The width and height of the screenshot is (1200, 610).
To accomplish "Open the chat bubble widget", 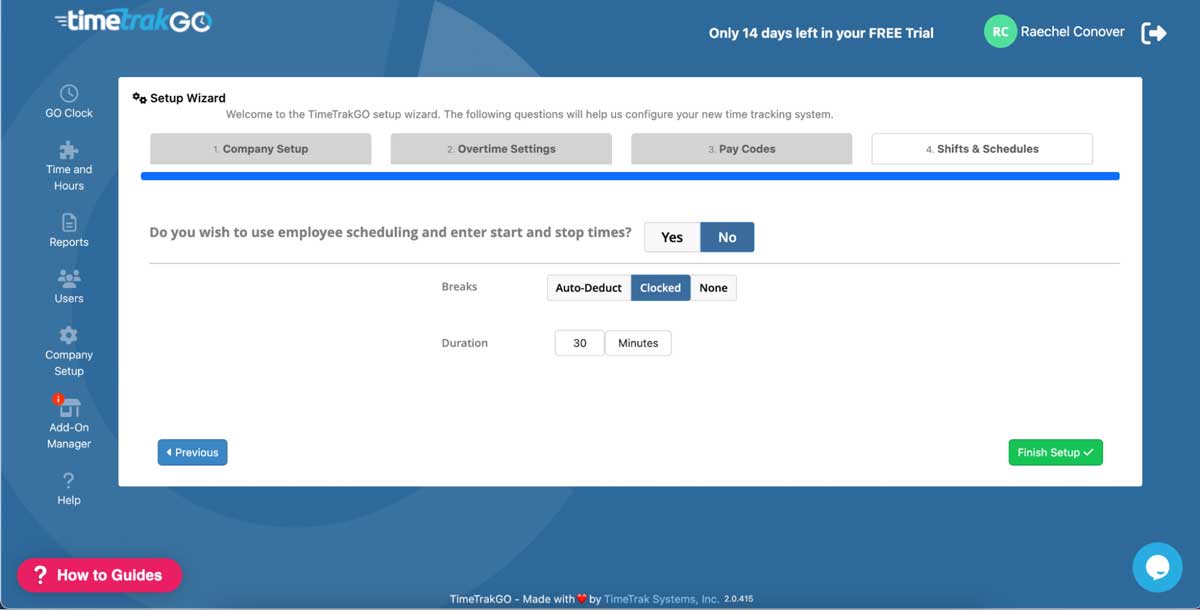I will [1157, 568].
